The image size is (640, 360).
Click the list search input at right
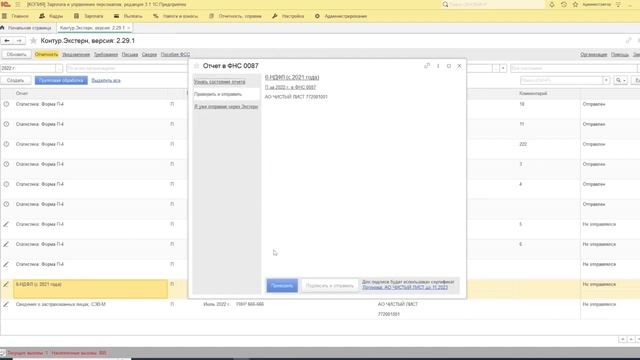click(x=562, y=80)
